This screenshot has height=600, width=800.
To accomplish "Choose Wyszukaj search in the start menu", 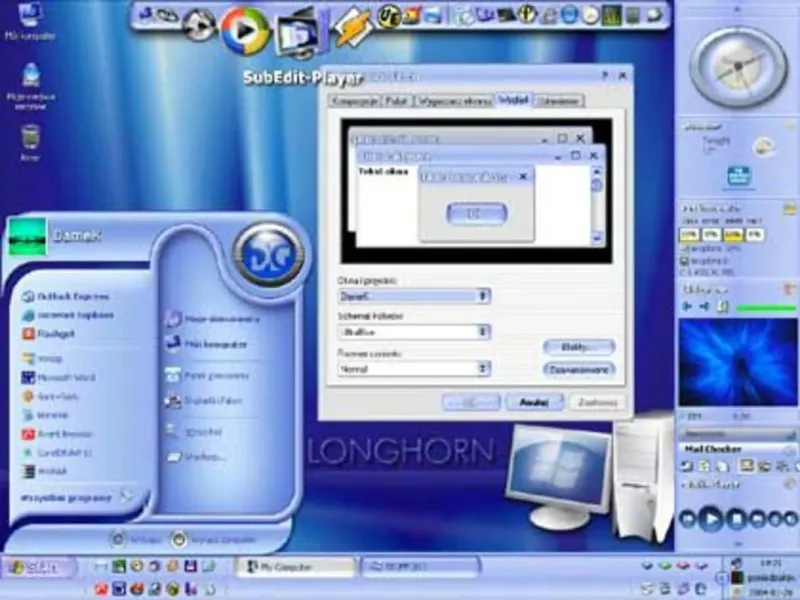I will tap(194, 432).
